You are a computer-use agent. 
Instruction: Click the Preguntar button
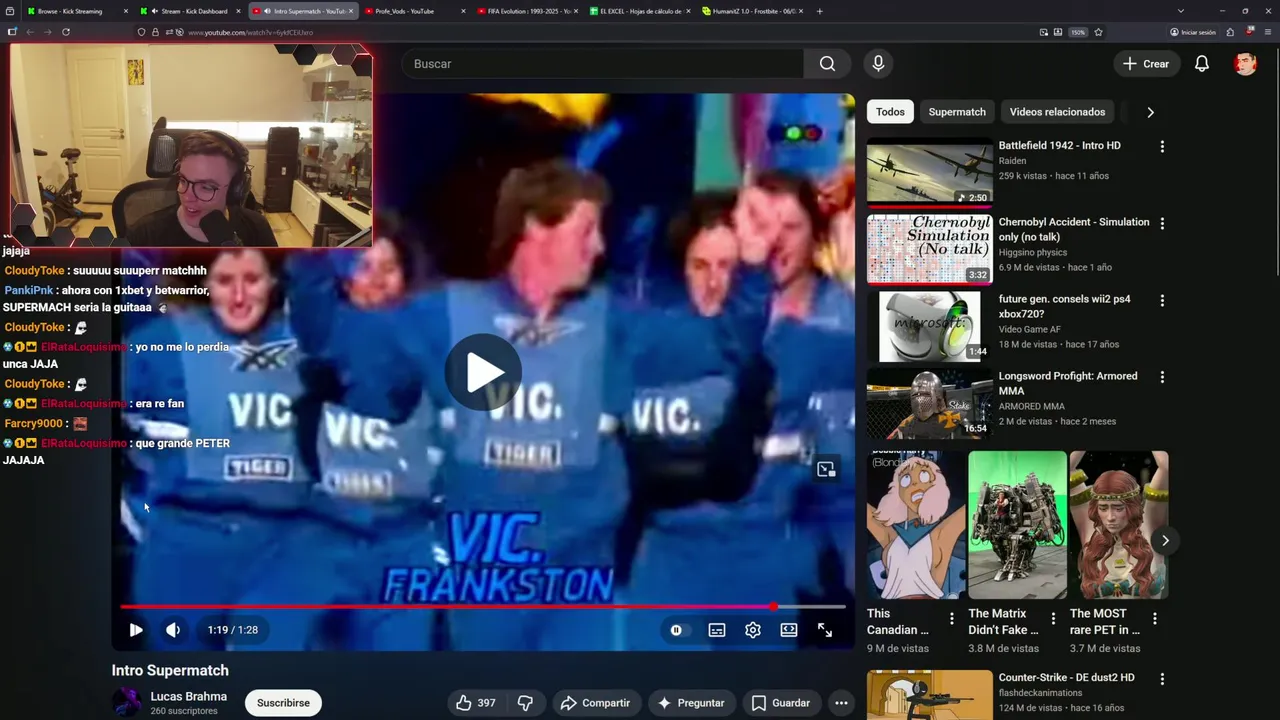coord(691,703)
